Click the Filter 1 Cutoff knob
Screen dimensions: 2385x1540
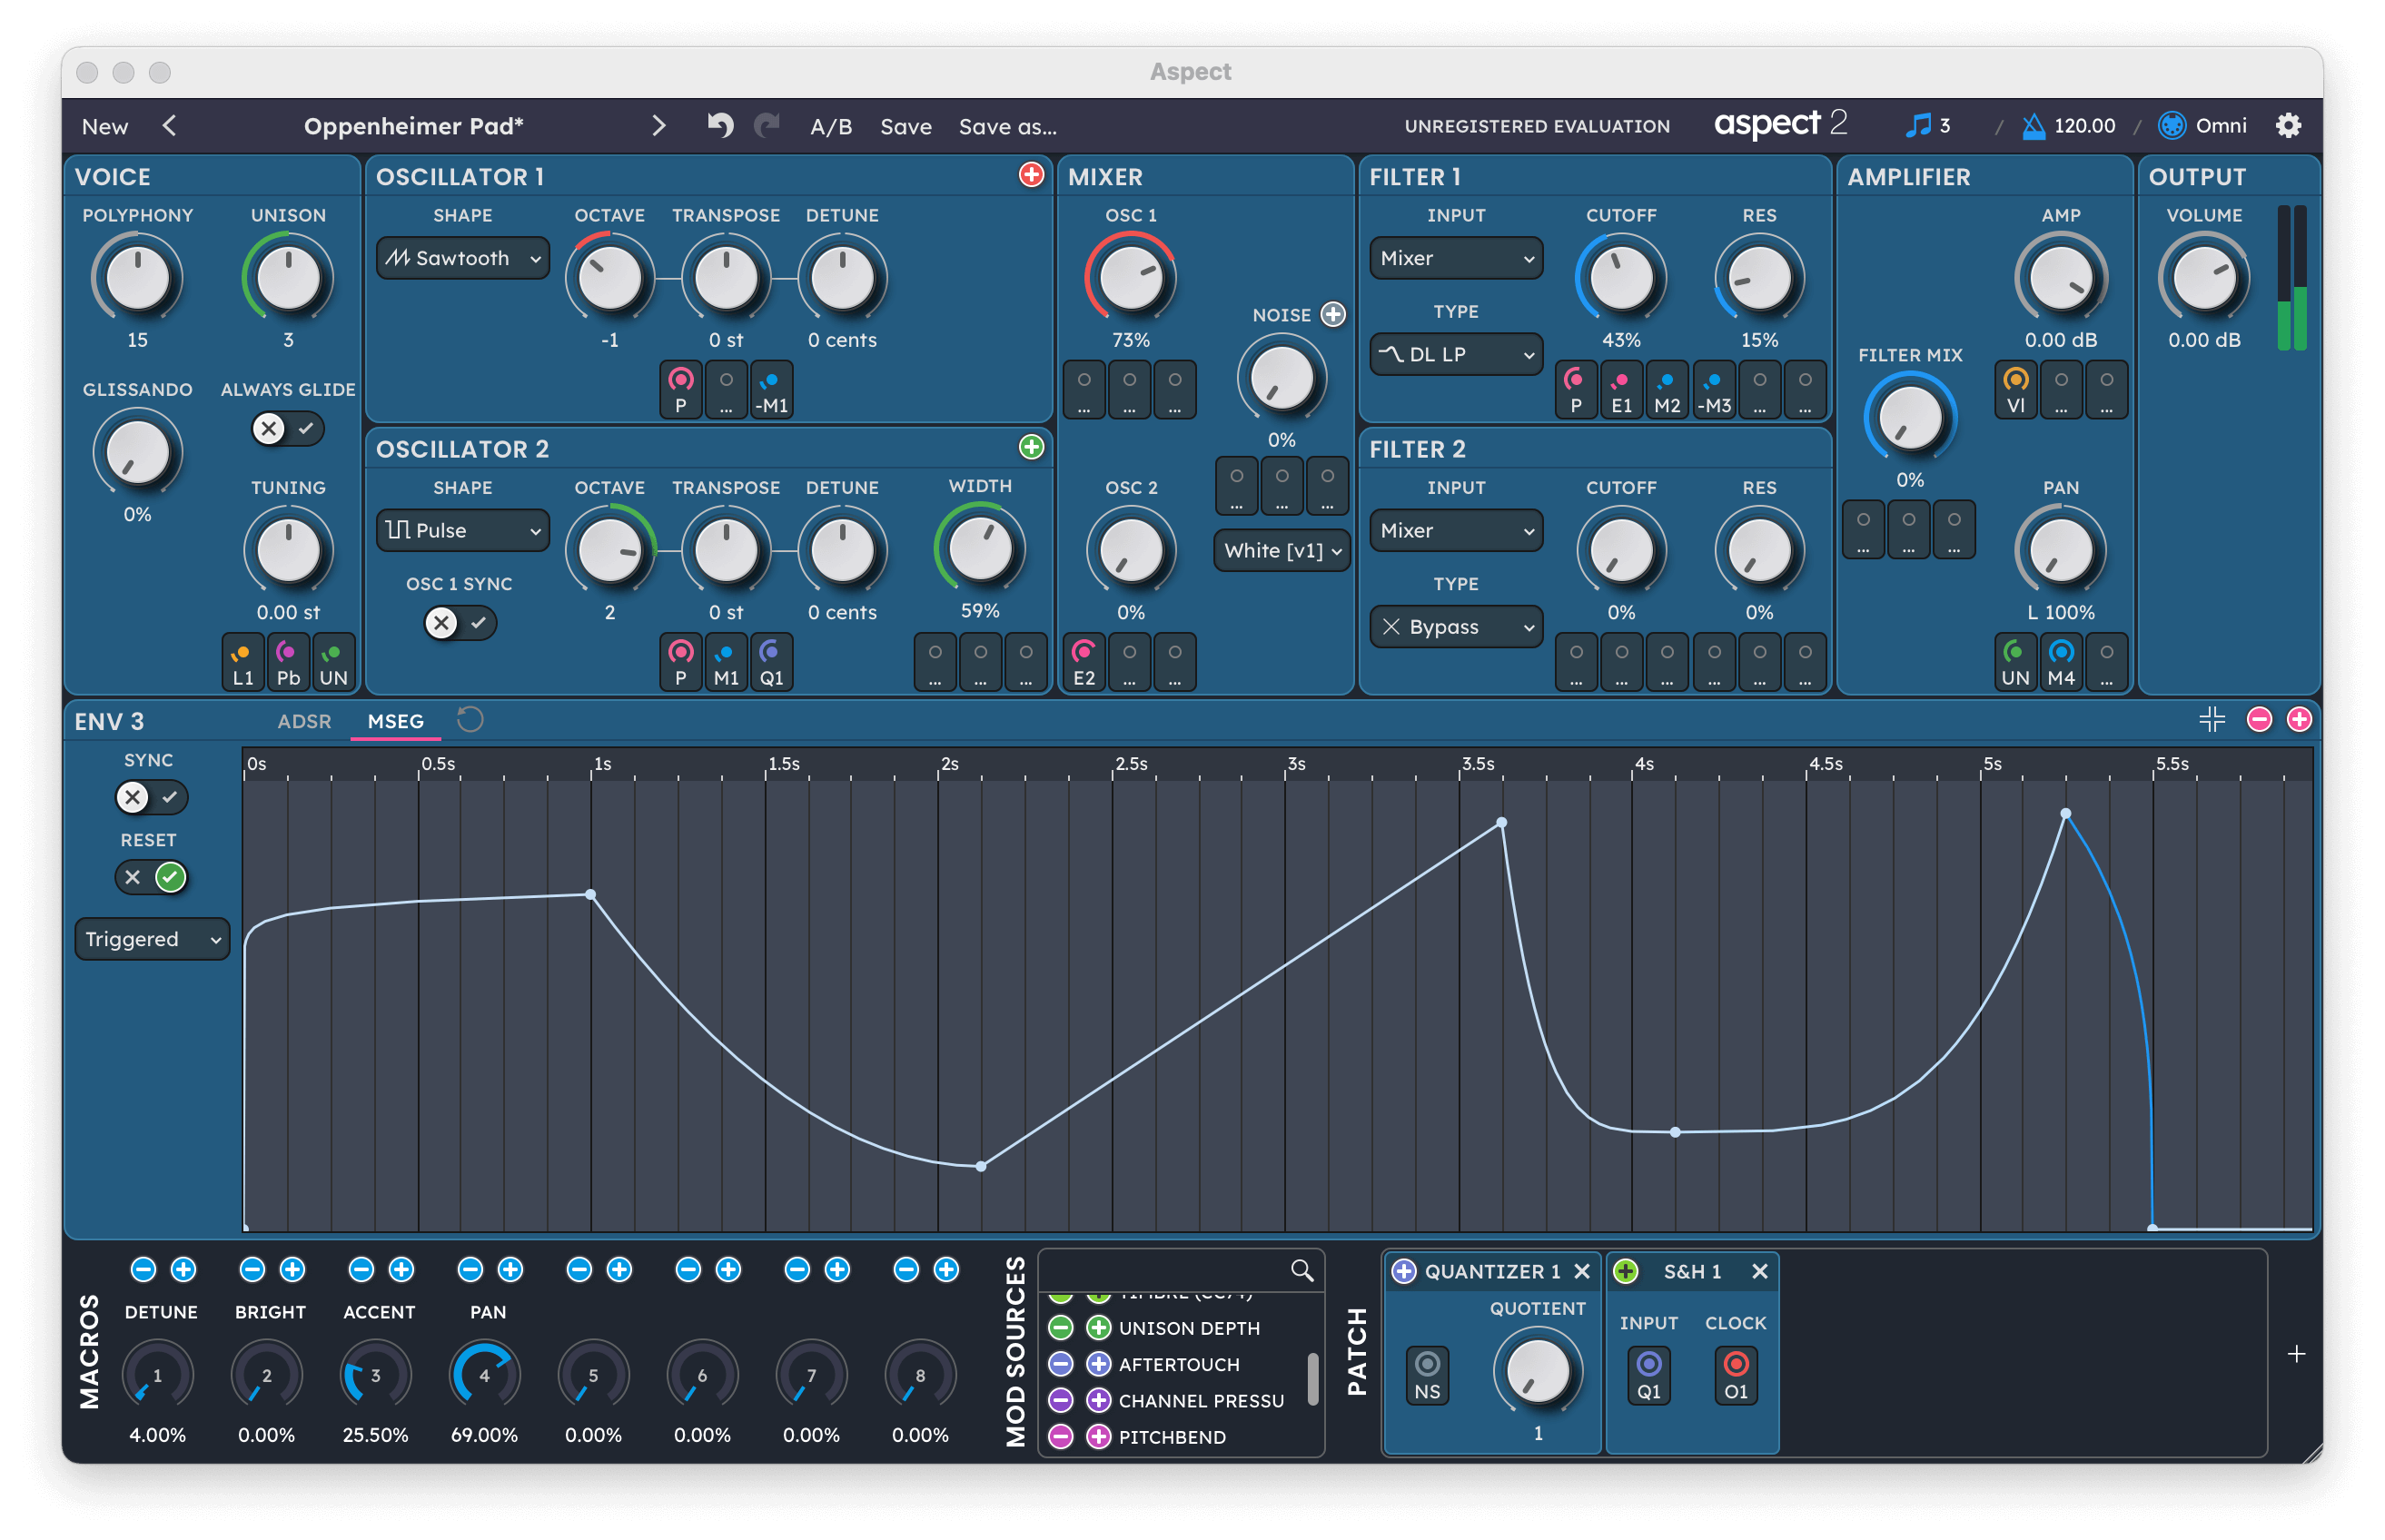point(1620,278)
